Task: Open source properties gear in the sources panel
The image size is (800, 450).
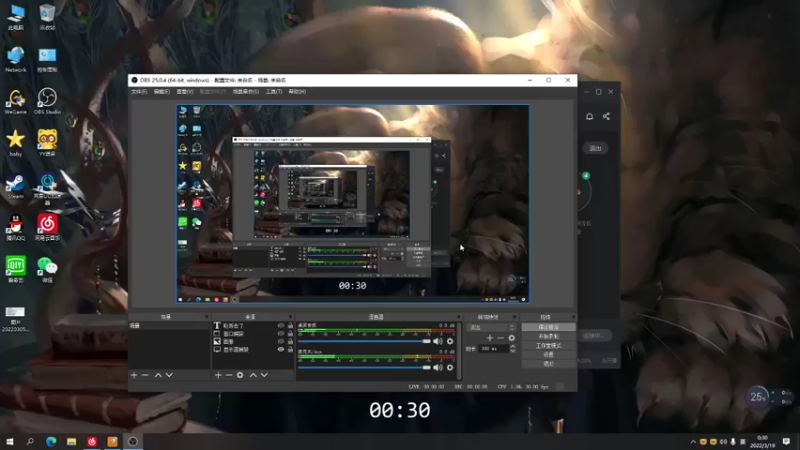Action: [240, 375]
